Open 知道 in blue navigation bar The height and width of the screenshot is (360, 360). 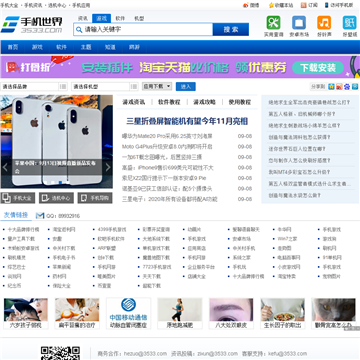110,47
